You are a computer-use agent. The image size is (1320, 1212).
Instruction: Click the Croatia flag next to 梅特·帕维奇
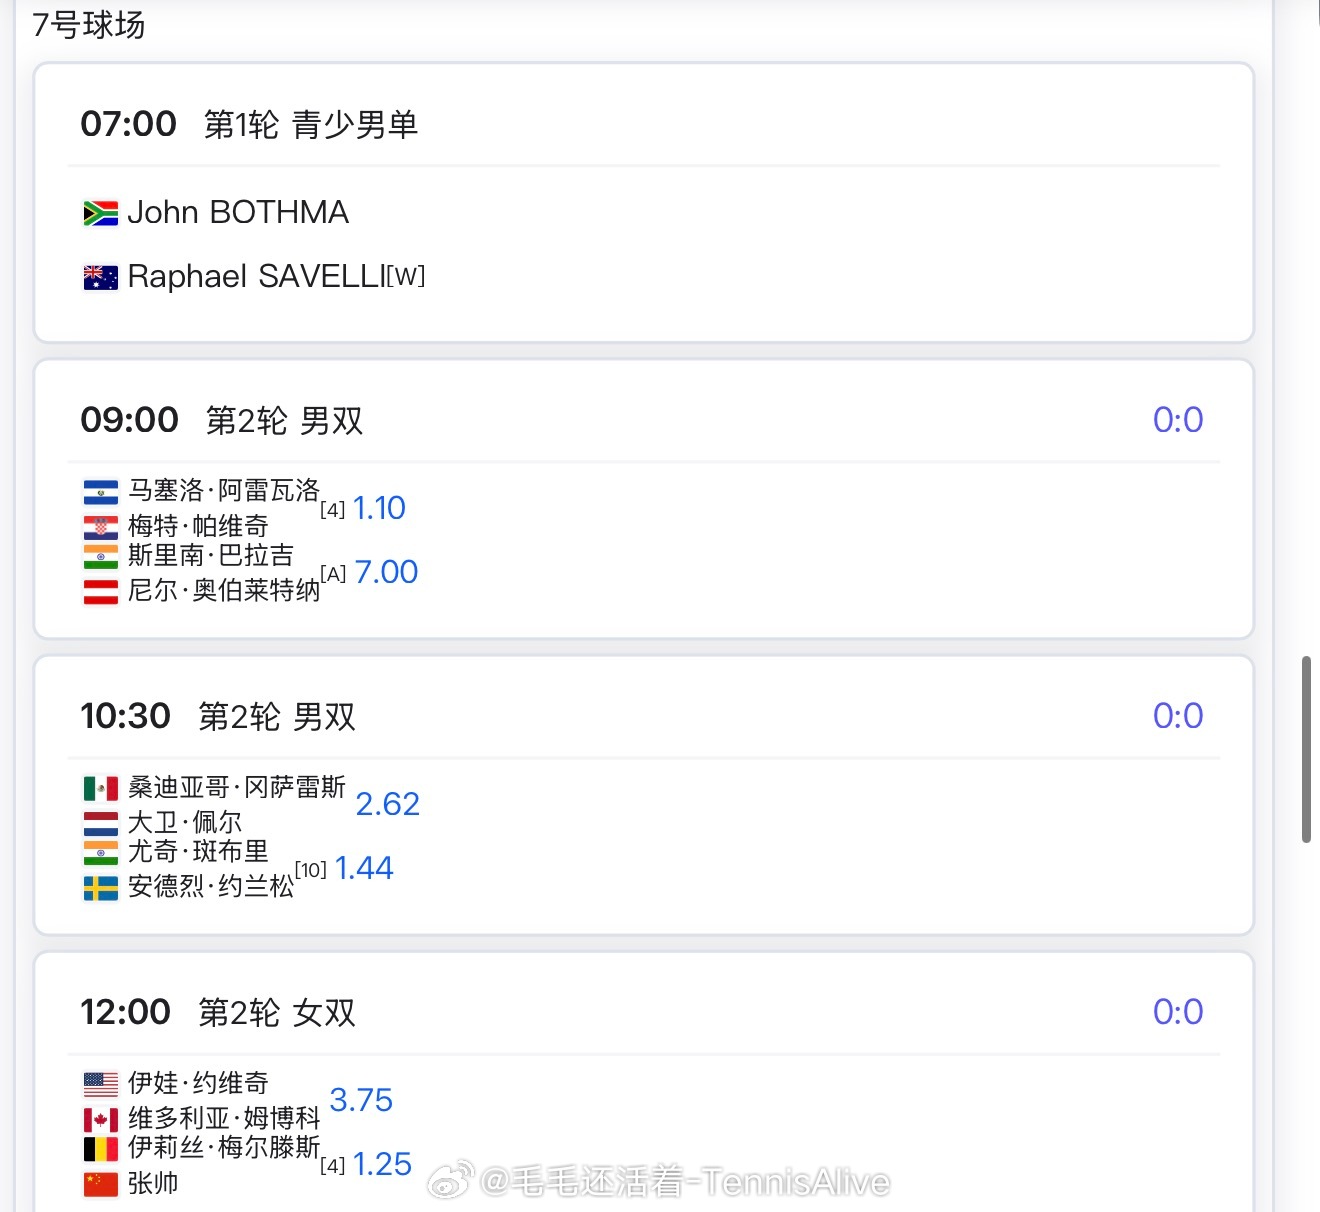(x=100, y=527)
